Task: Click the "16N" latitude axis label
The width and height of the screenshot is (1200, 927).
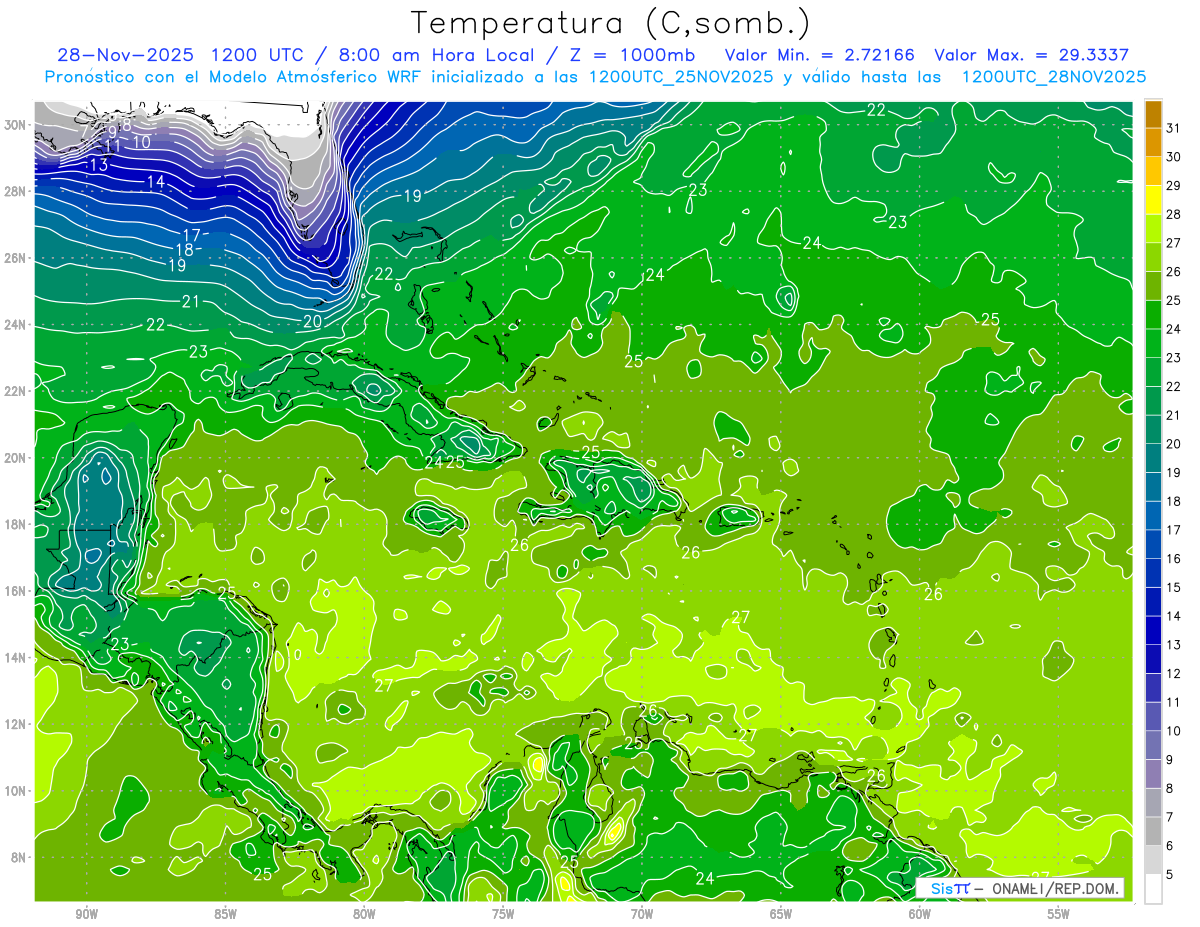Action: (15, 591)
